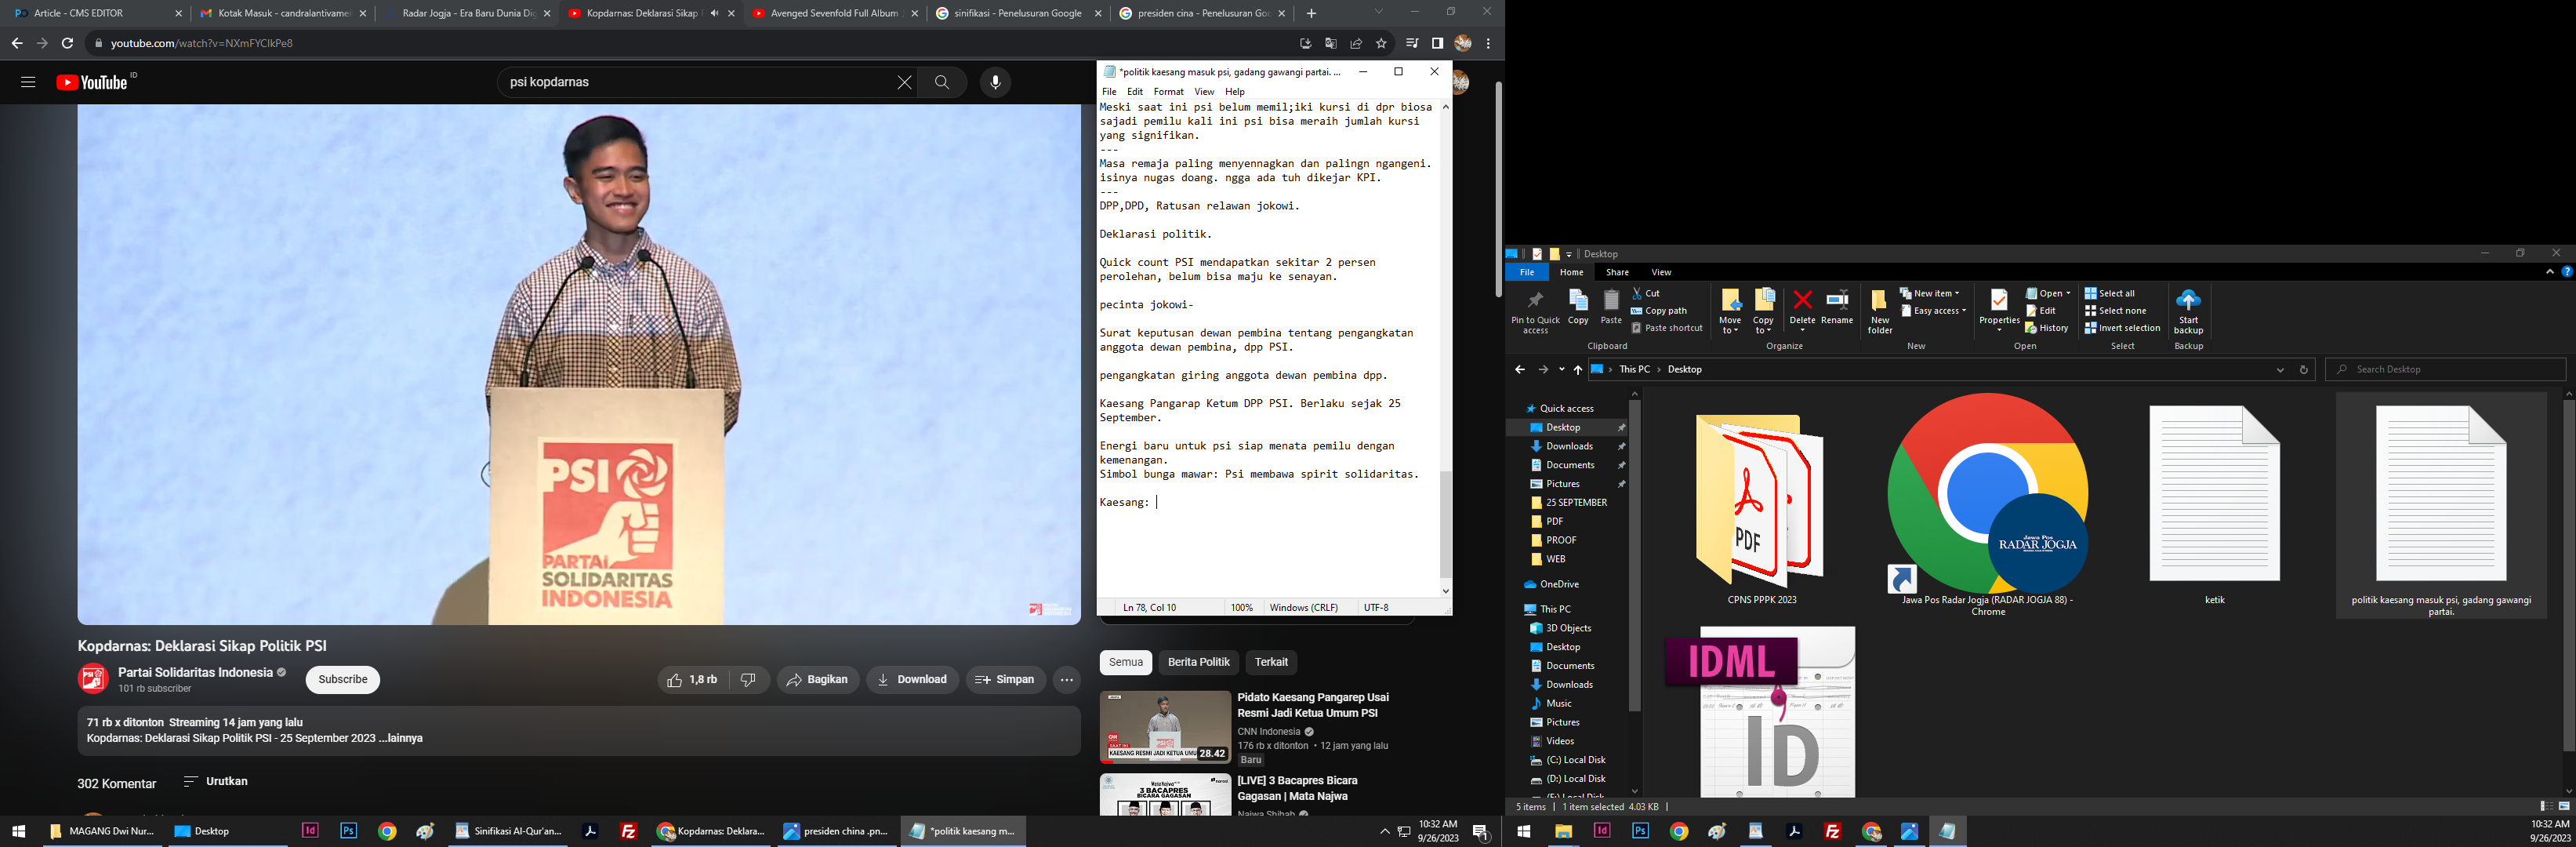Mute the Kopdarnas tab using its speaker icon

click(x=714, y=13)
